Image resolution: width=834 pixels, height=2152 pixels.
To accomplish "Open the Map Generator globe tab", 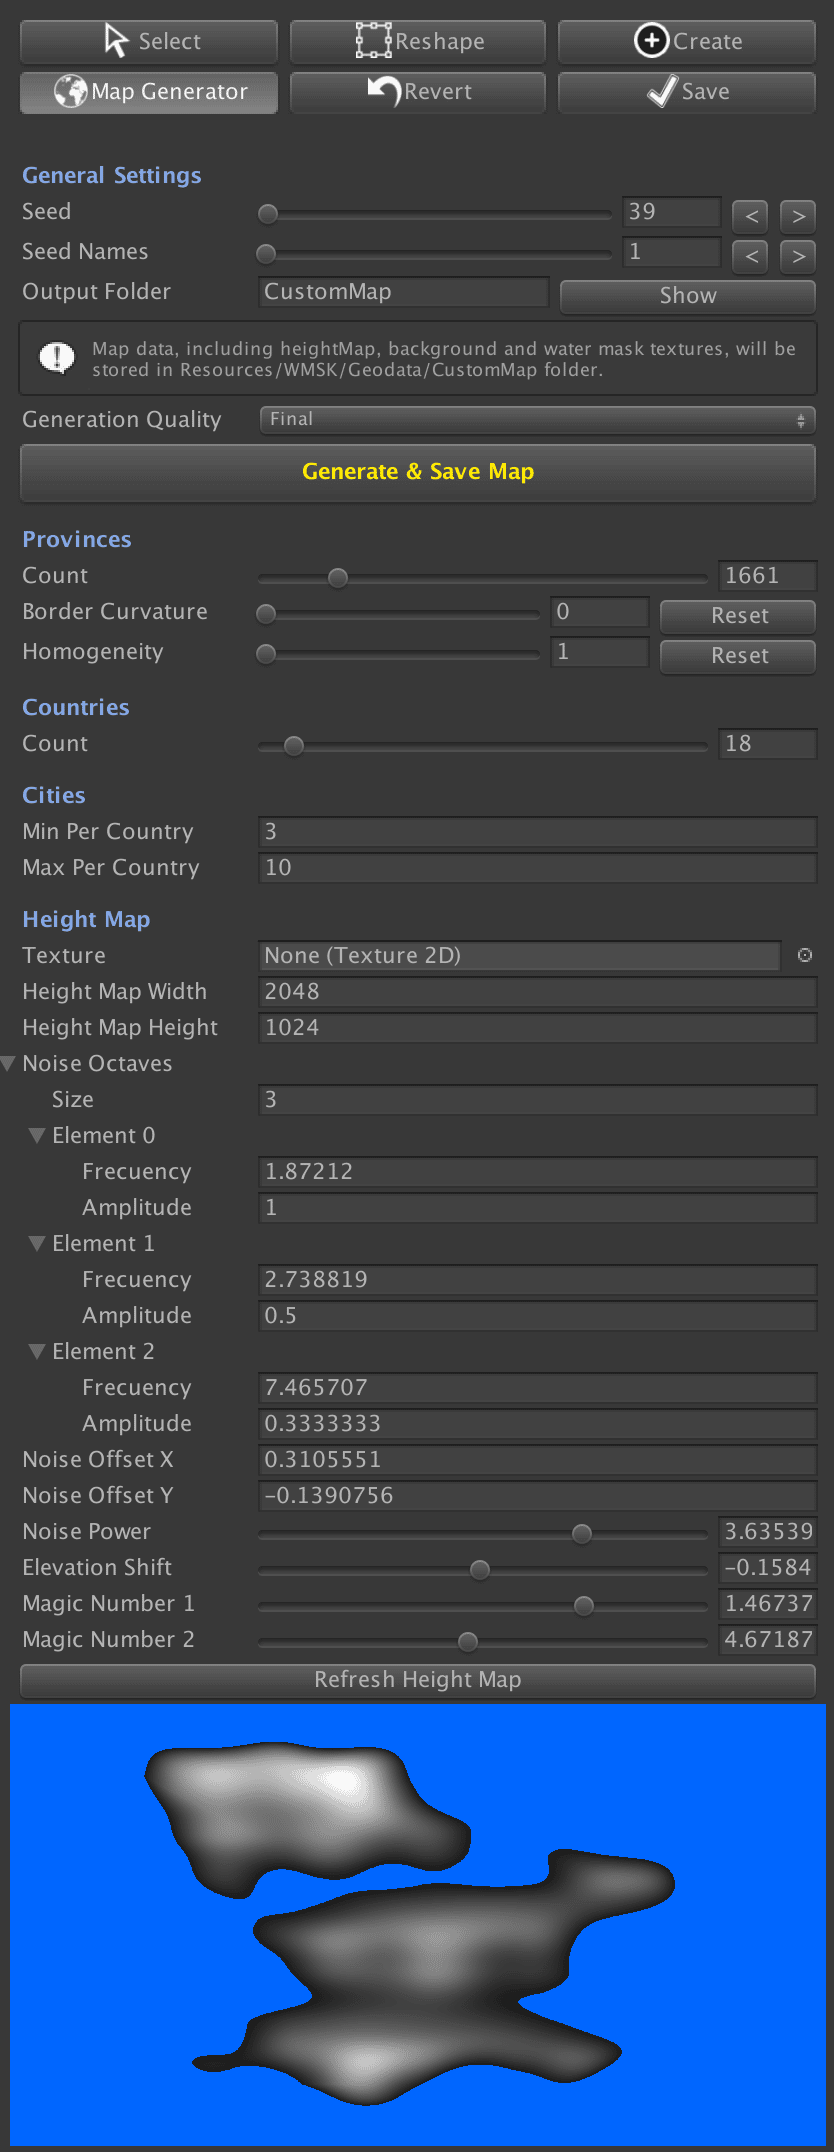I will point(149,92).
